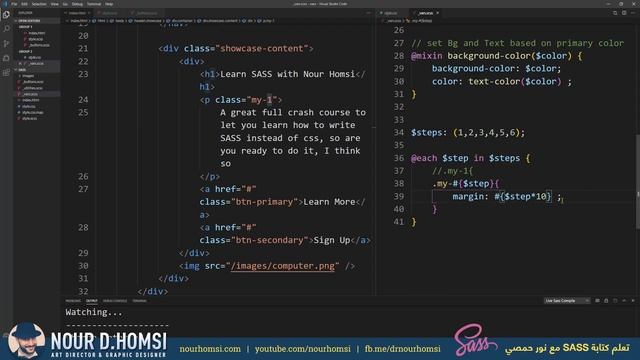Click the 'Watching...' output text
This screenshot has height=360, width=640.
coord(94,312)
